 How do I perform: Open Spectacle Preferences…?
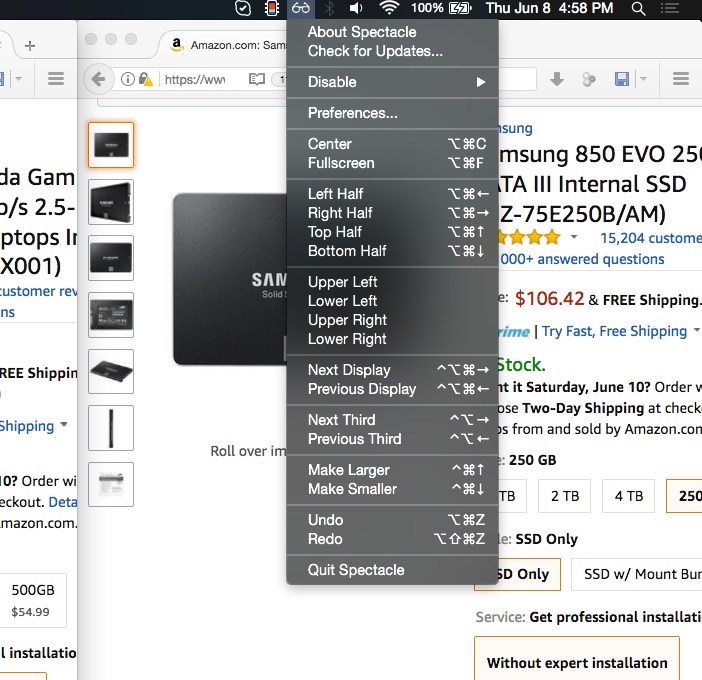pyautogui.click(x=392, y=113)
